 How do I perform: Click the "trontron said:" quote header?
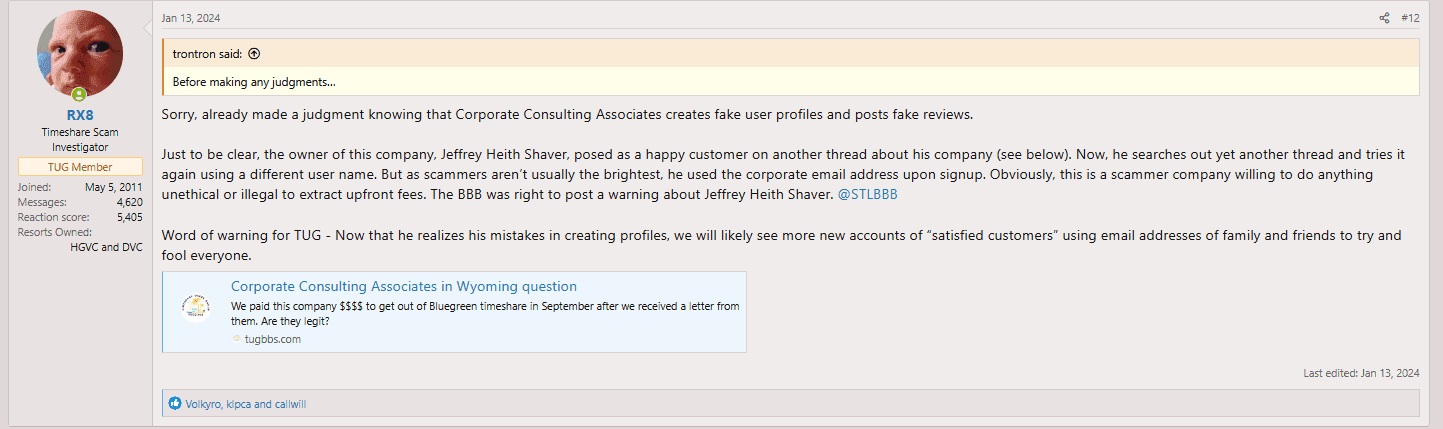pos(208,54)
